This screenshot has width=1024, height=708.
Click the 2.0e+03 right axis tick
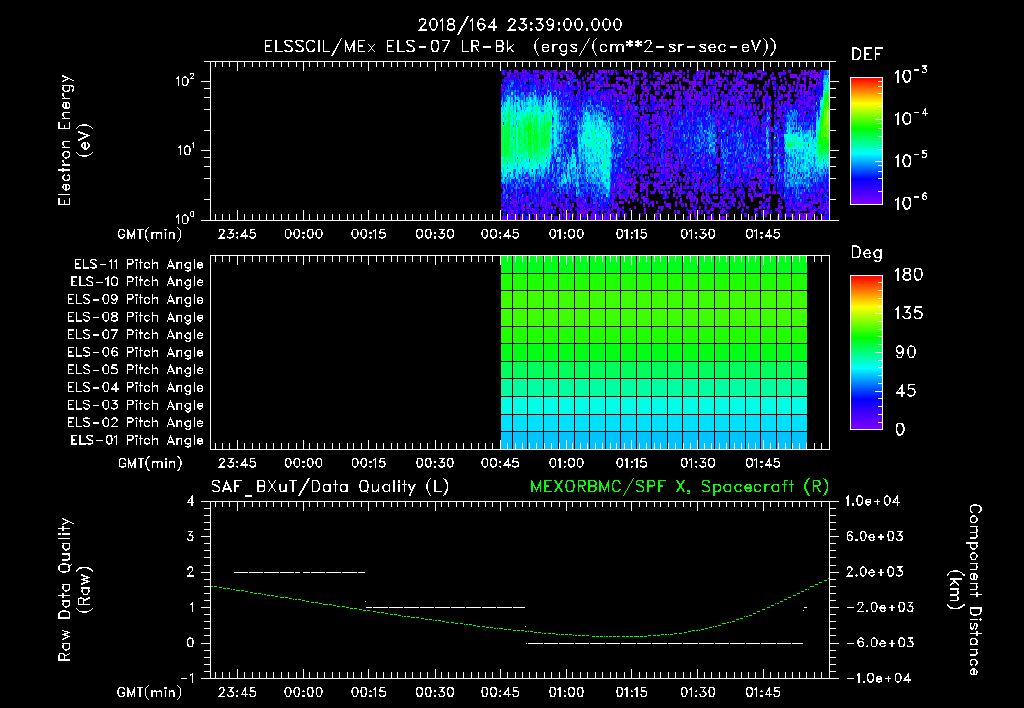[x=874, y=571]
